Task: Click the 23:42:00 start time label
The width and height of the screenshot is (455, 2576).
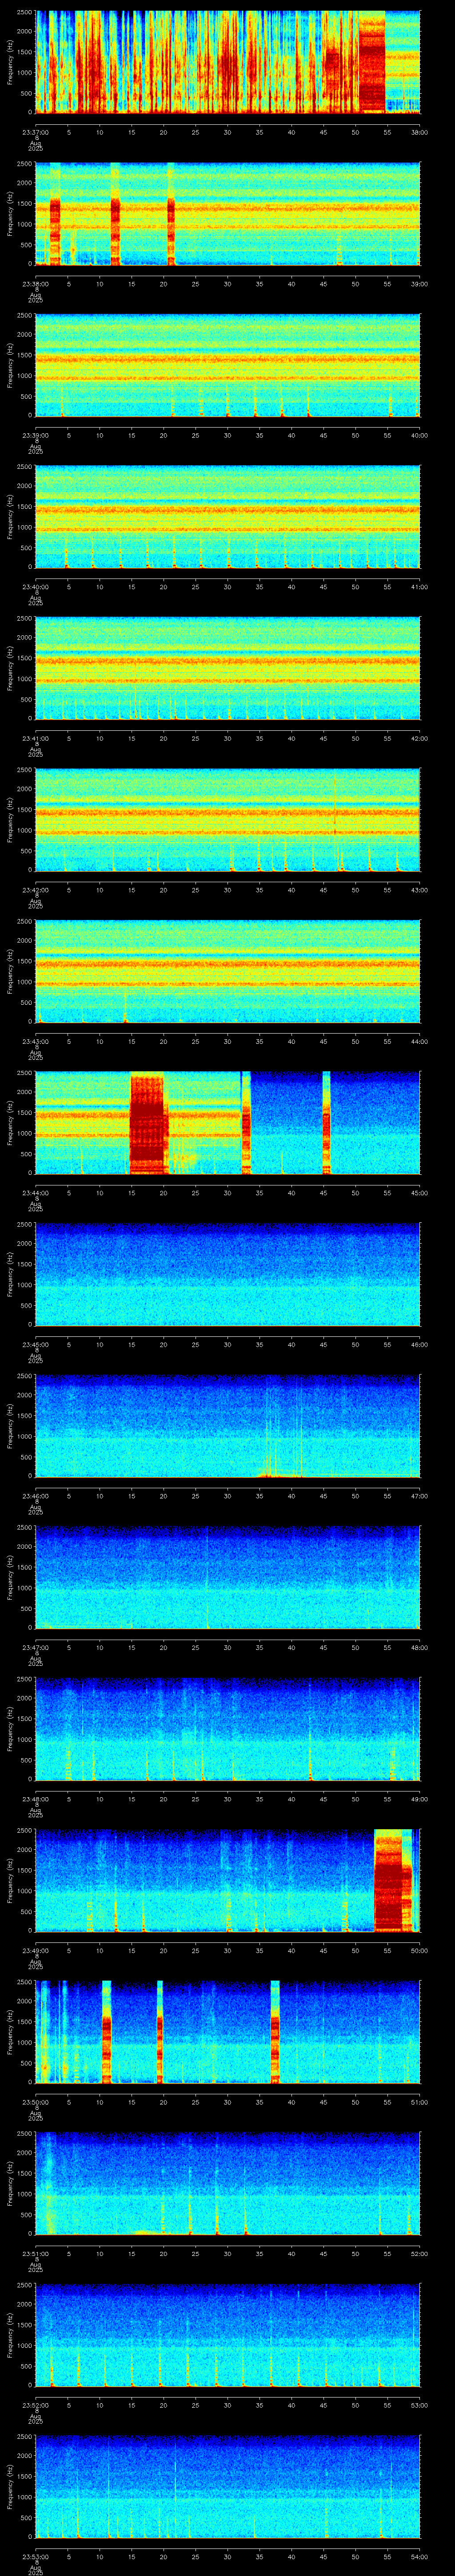Action: click(35, 890)
